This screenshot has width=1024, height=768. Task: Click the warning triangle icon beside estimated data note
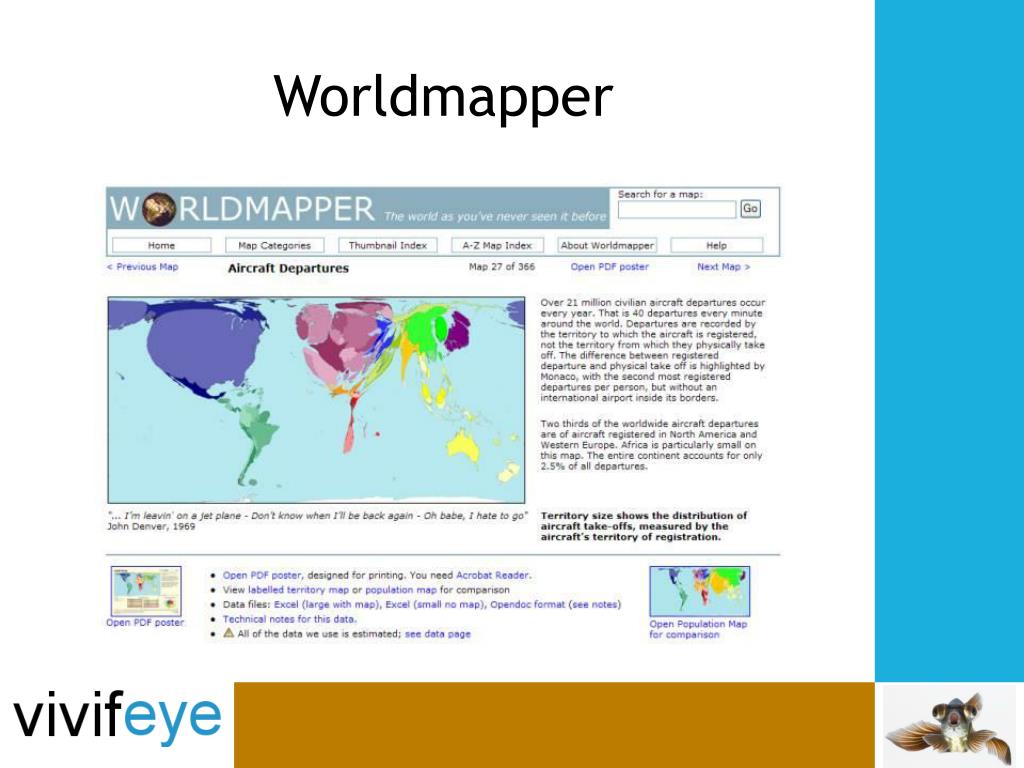229,633
